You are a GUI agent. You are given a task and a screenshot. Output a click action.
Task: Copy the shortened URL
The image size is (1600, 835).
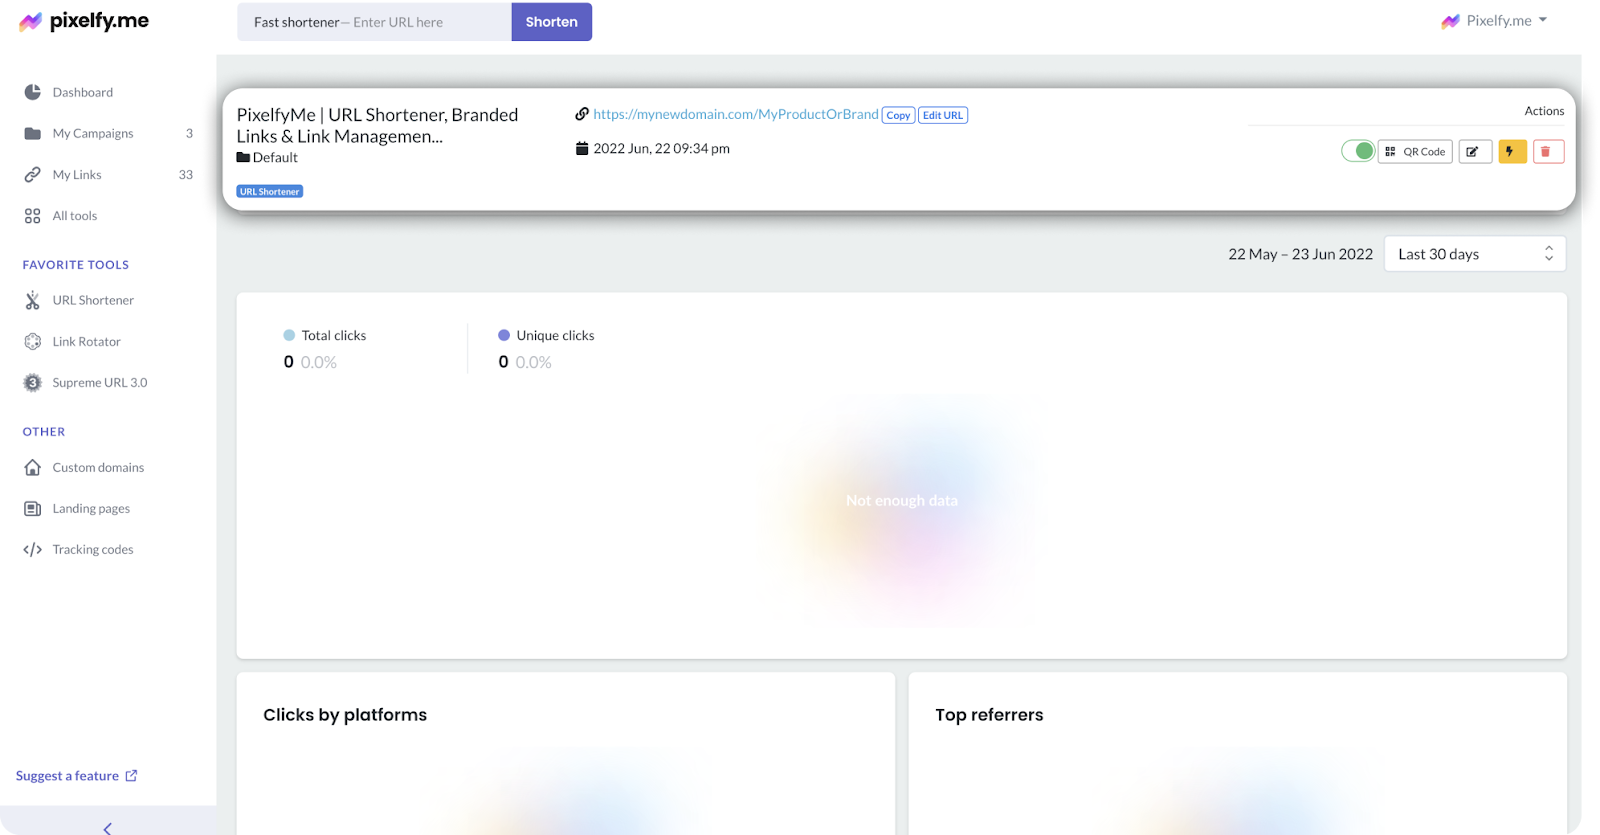tap(898, 115)
